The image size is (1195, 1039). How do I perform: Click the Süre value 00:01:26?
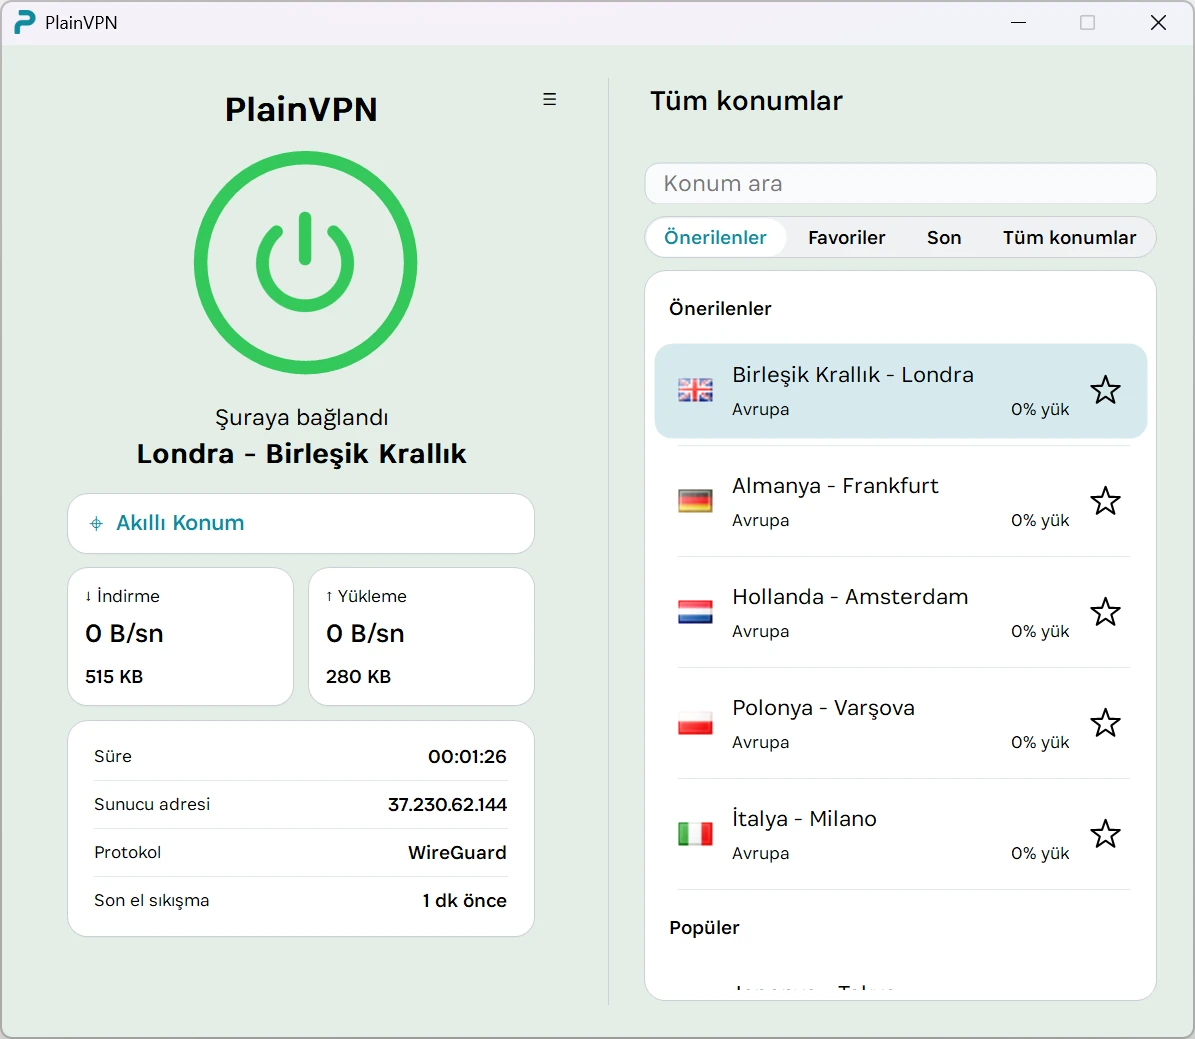467,756
